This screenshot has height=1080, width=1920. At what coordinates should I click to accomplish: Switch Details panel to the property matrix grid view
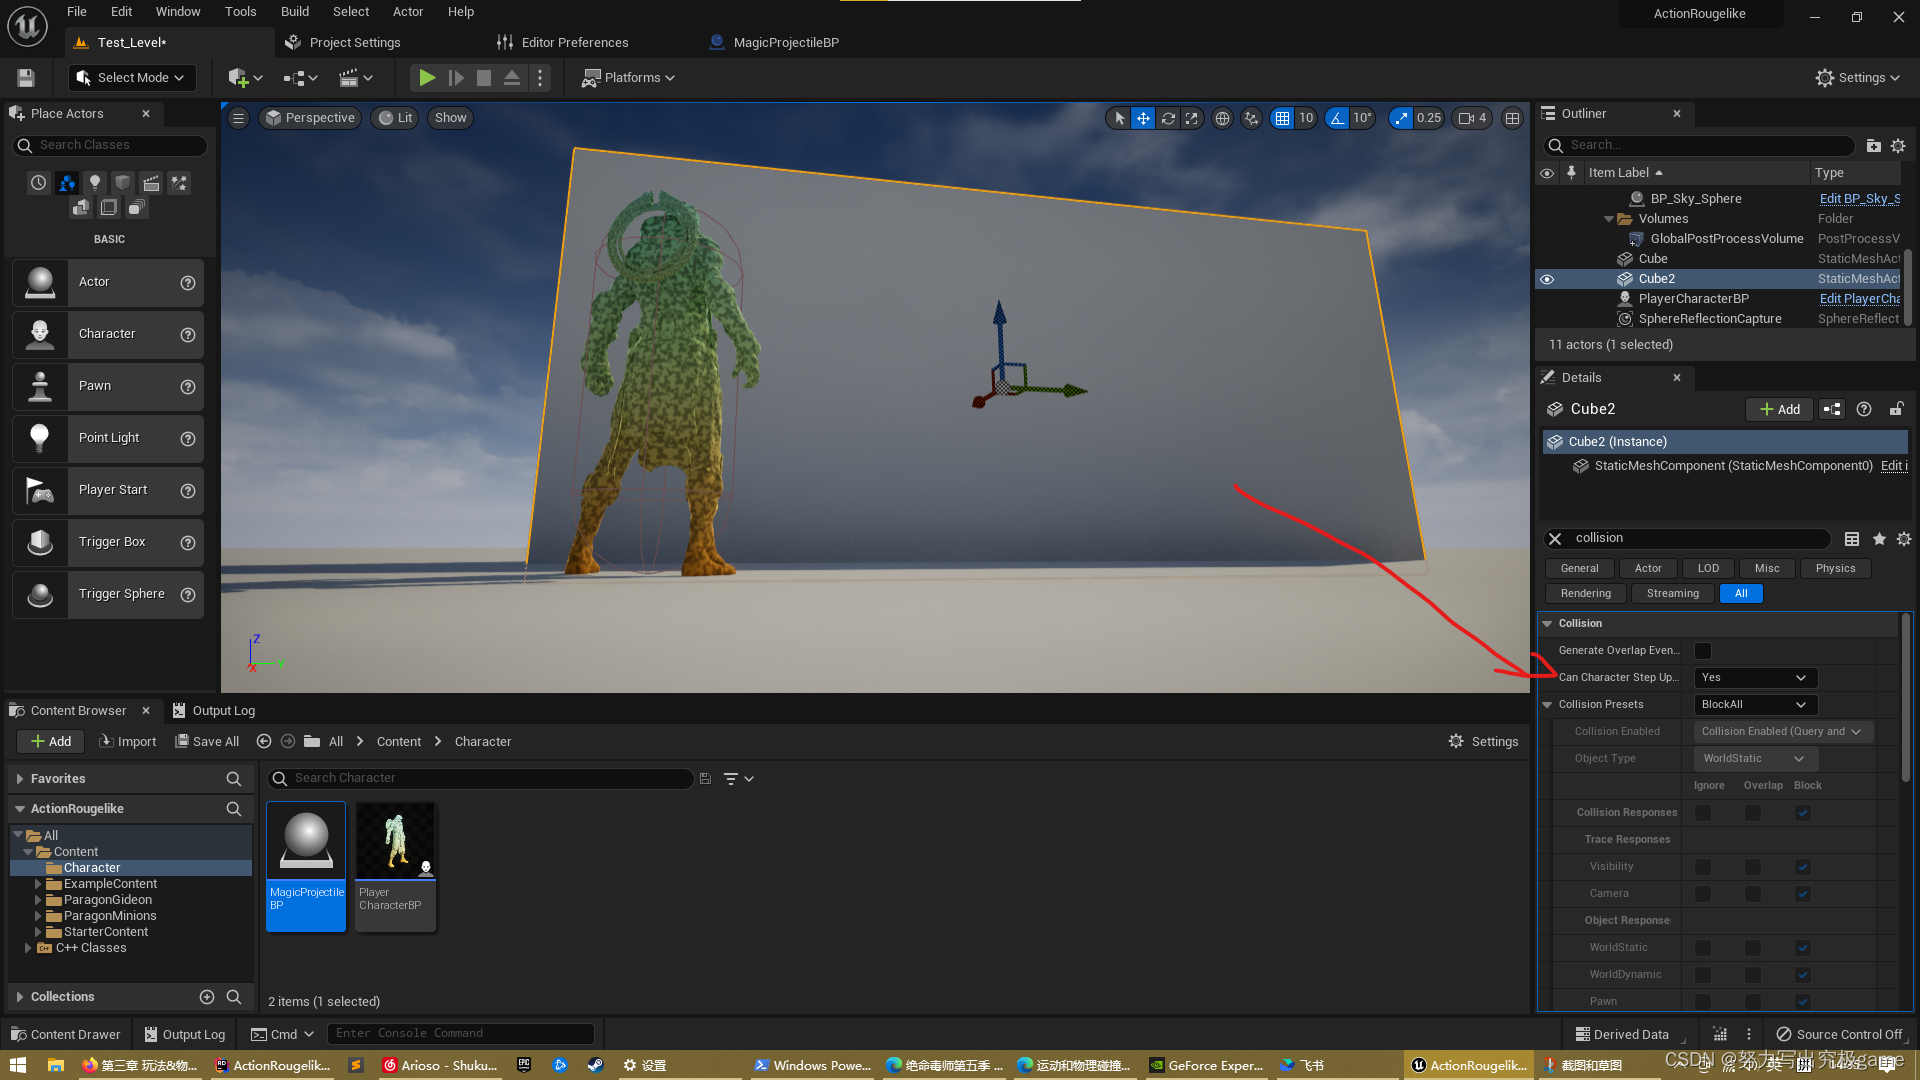[1852, 539]
